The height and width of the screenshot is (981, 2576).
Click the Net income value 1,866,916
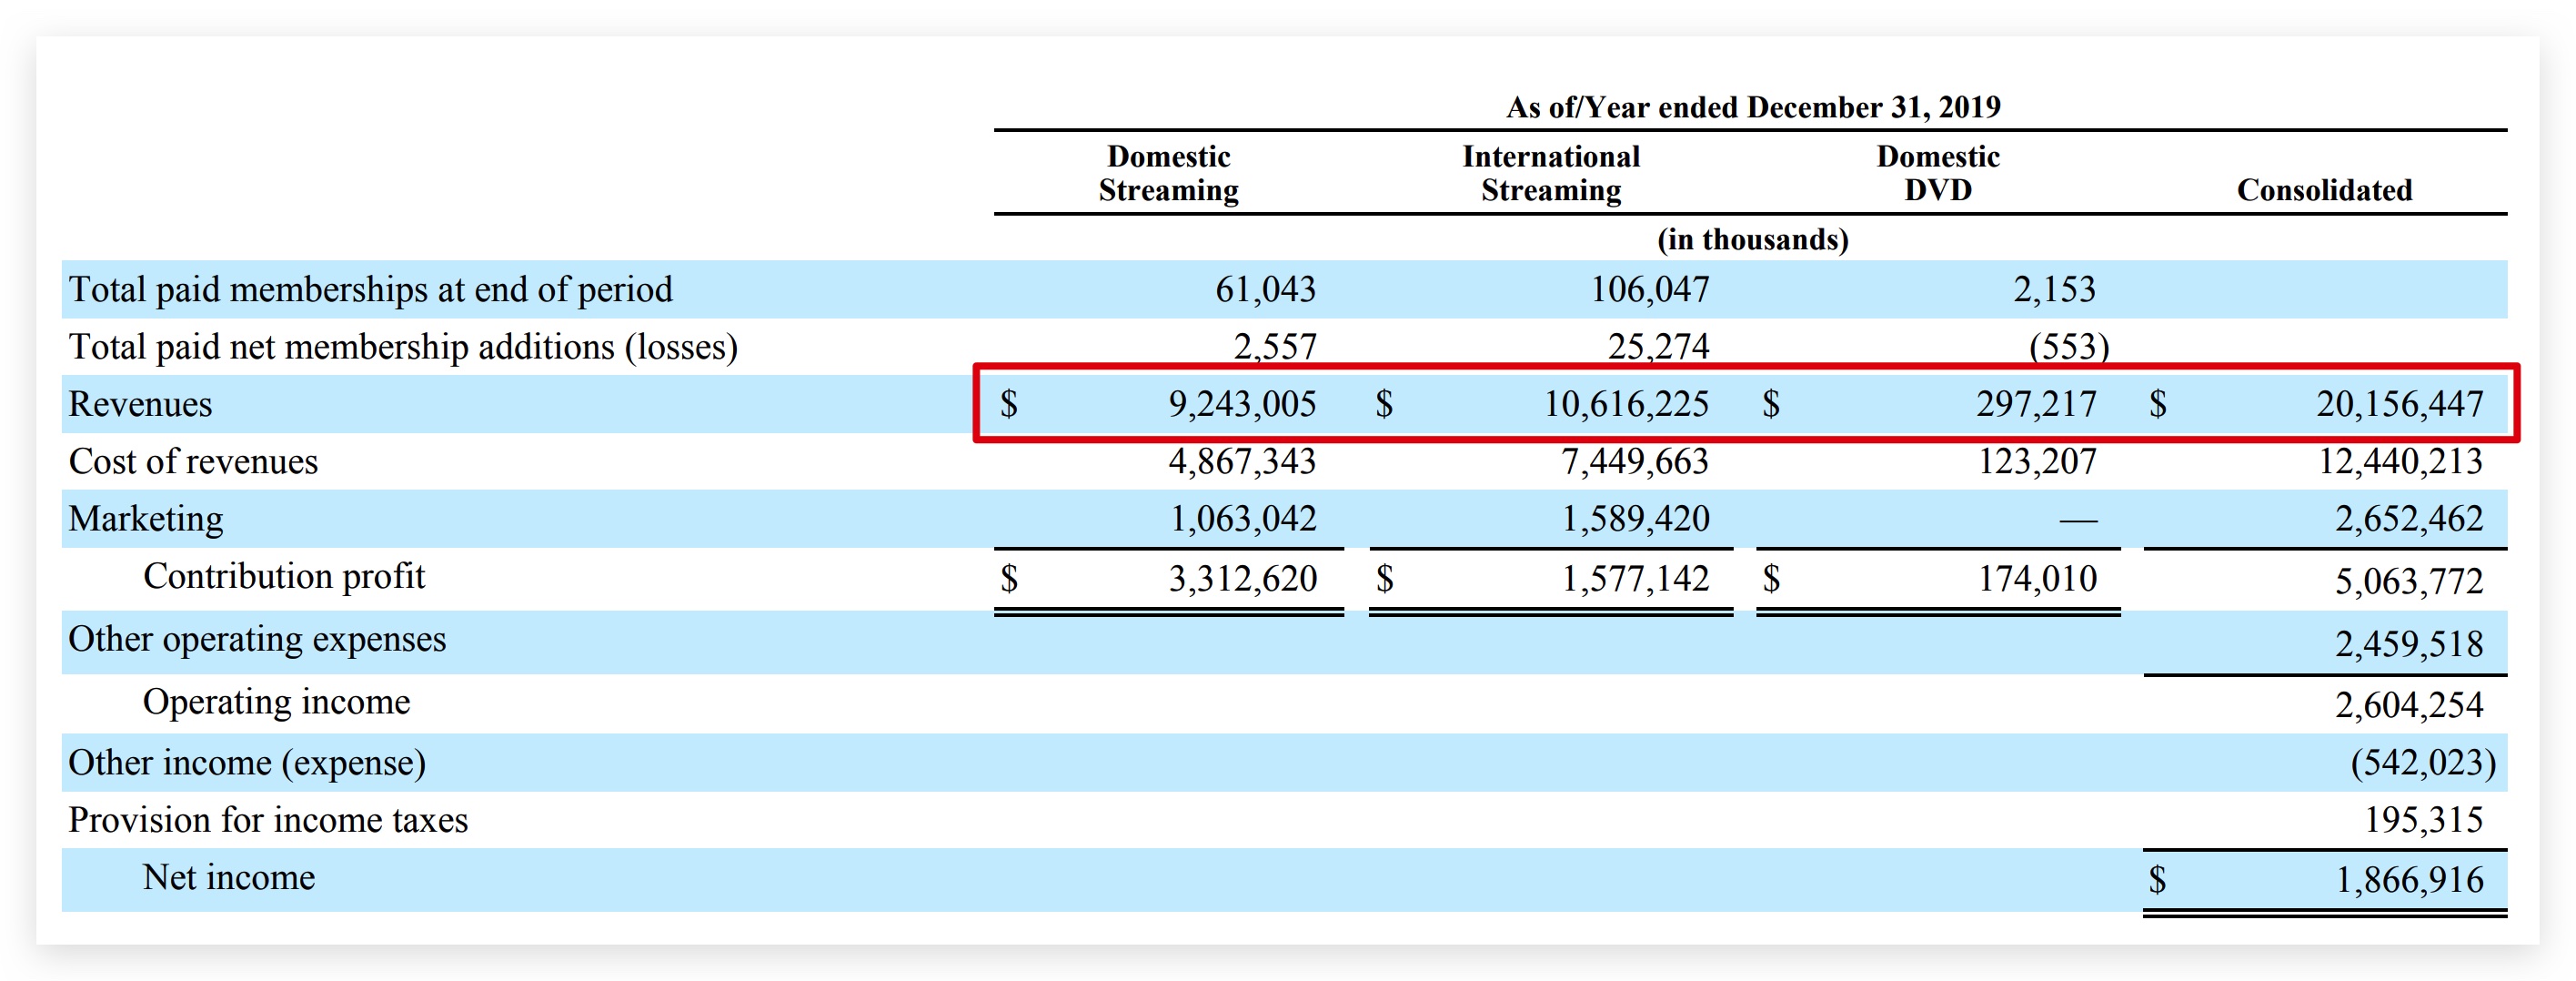(x=2408, y=880)
